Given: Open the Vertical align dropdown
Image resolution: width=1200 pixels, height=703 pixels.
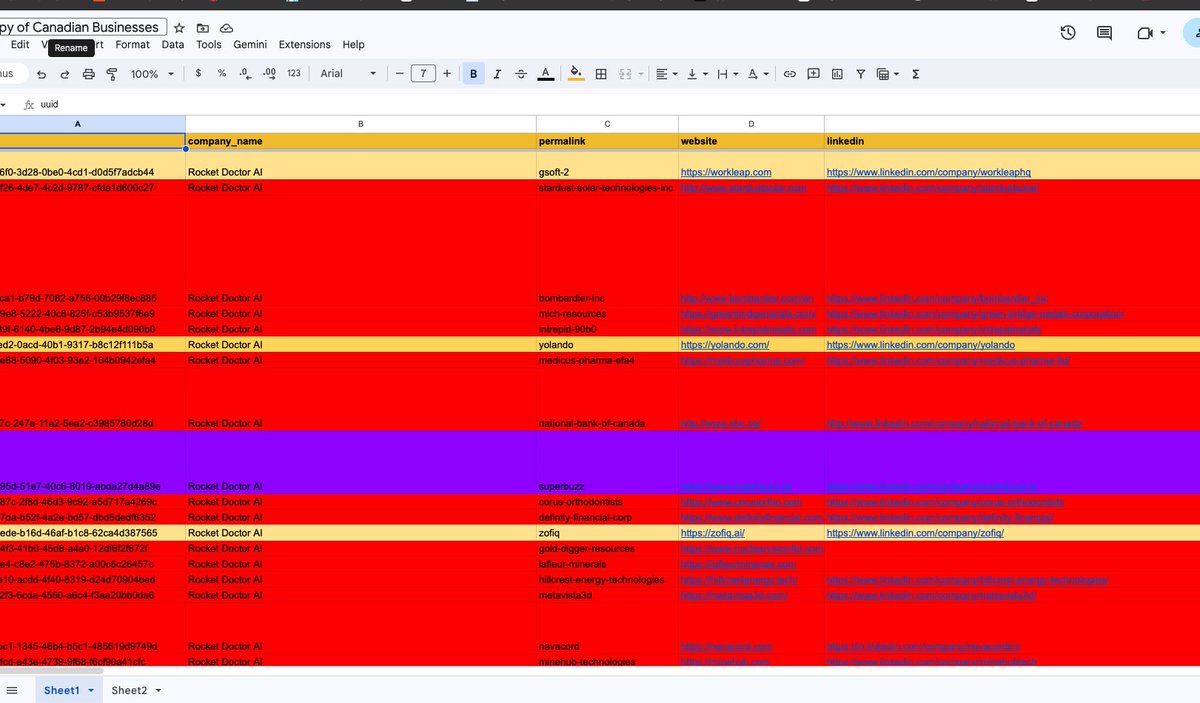Looking at the screenshot, I should [697, 74].
